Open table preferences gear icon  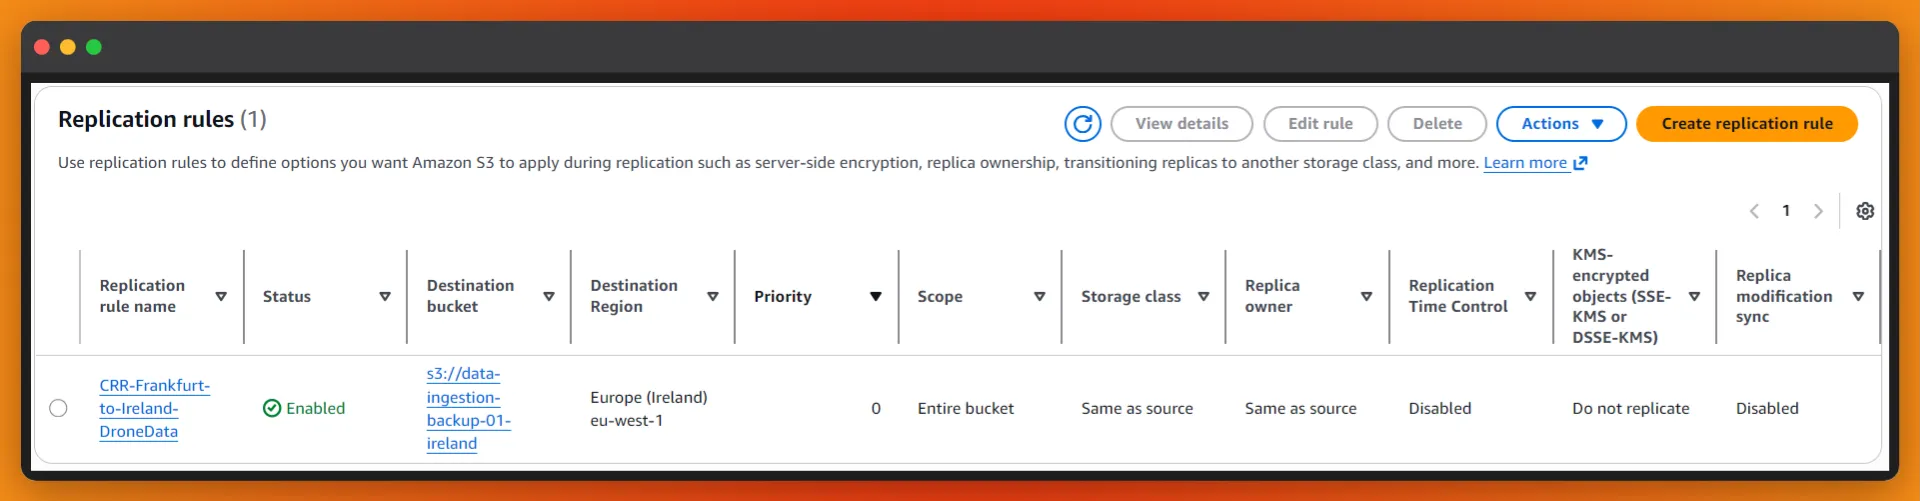1865,211
